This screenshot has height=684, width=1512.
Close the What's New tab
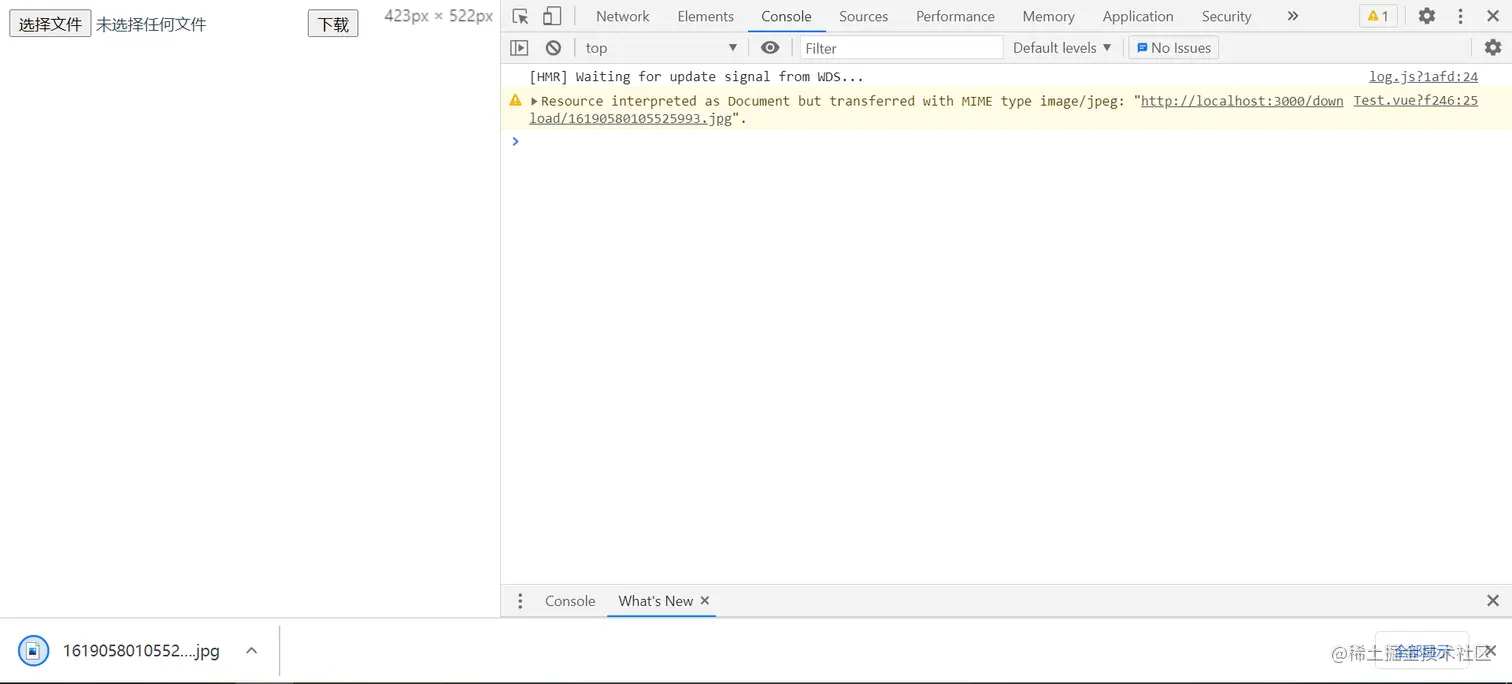pyautogui.click(x=705, y=601)
